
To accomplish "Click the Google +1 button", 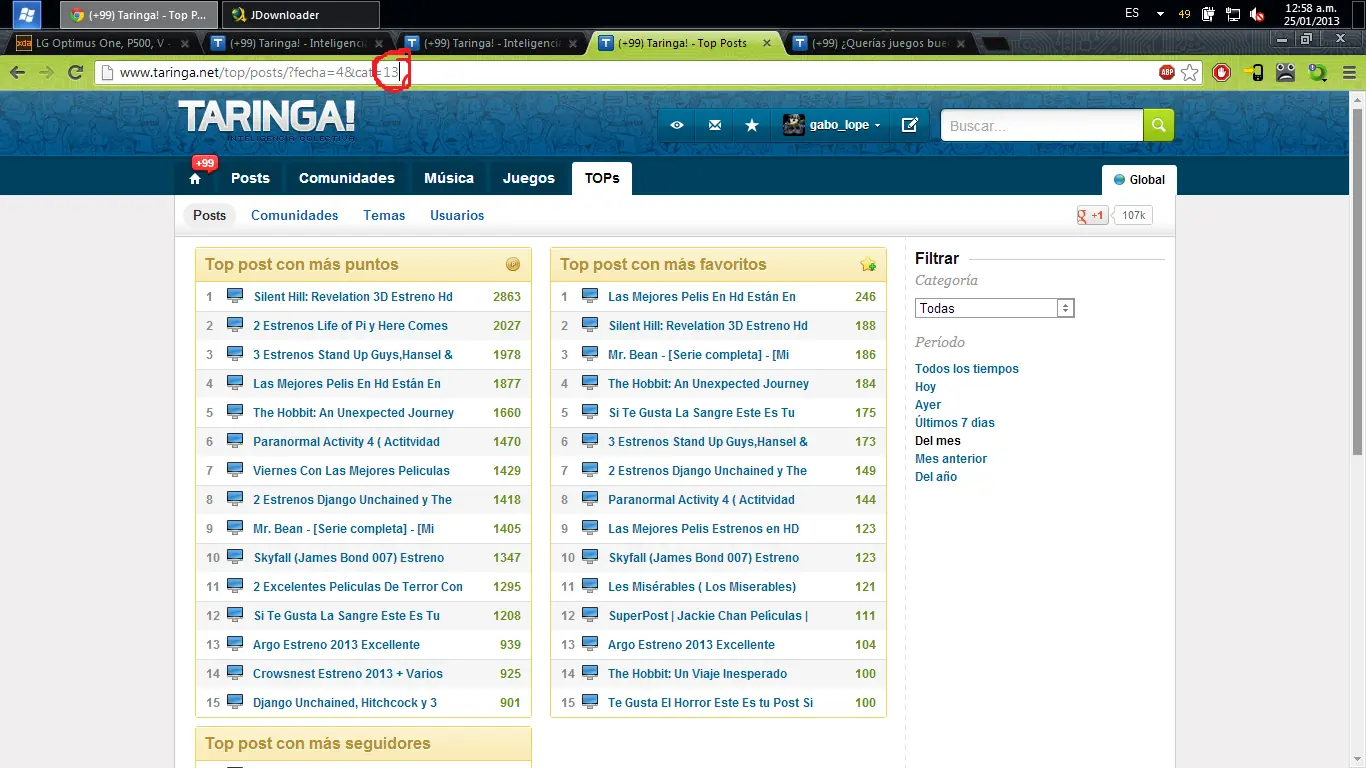I will 1092,215.
